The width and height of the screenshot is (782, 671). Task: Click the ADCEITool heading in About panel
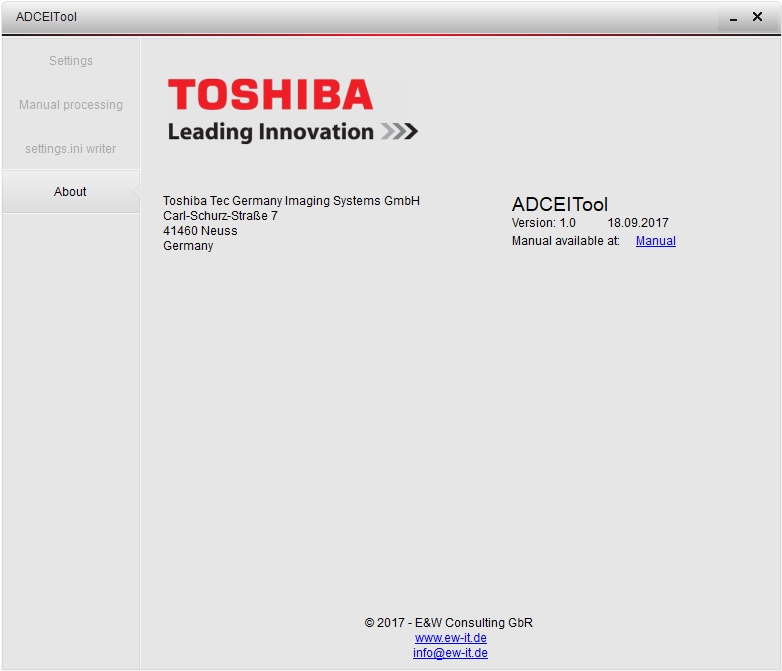[559, 205]
